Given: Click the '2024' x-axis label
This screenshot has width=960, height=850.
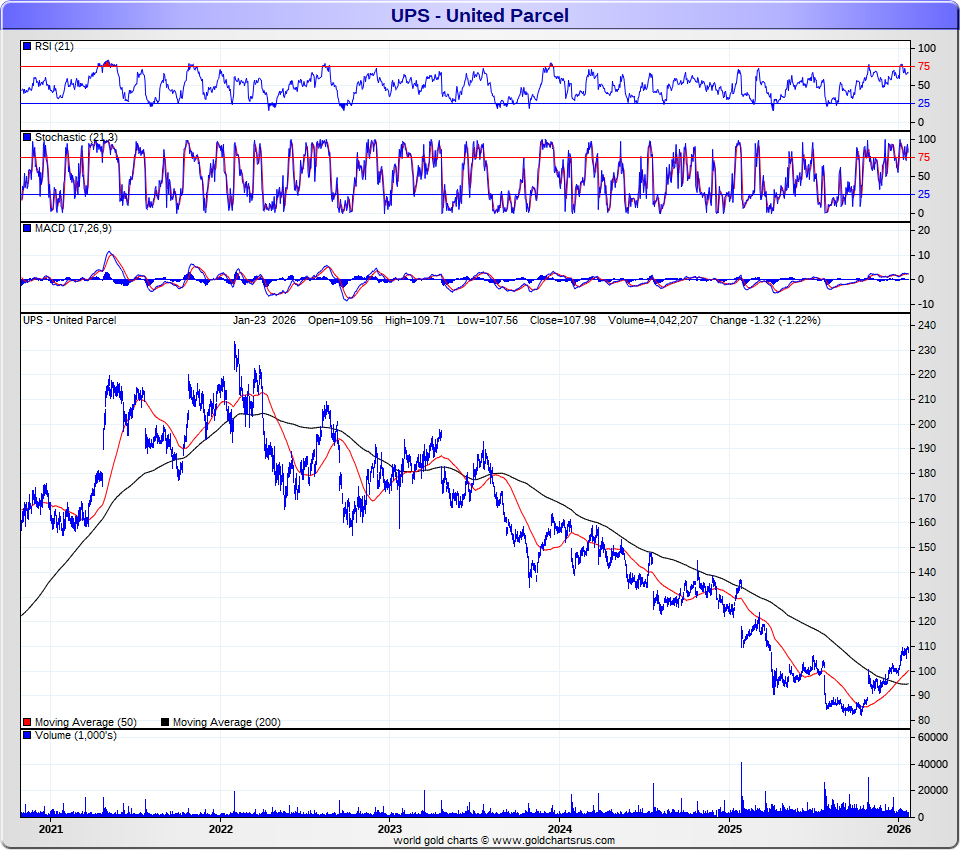Looking at the screenshot, I should click(x=560, y=829).
